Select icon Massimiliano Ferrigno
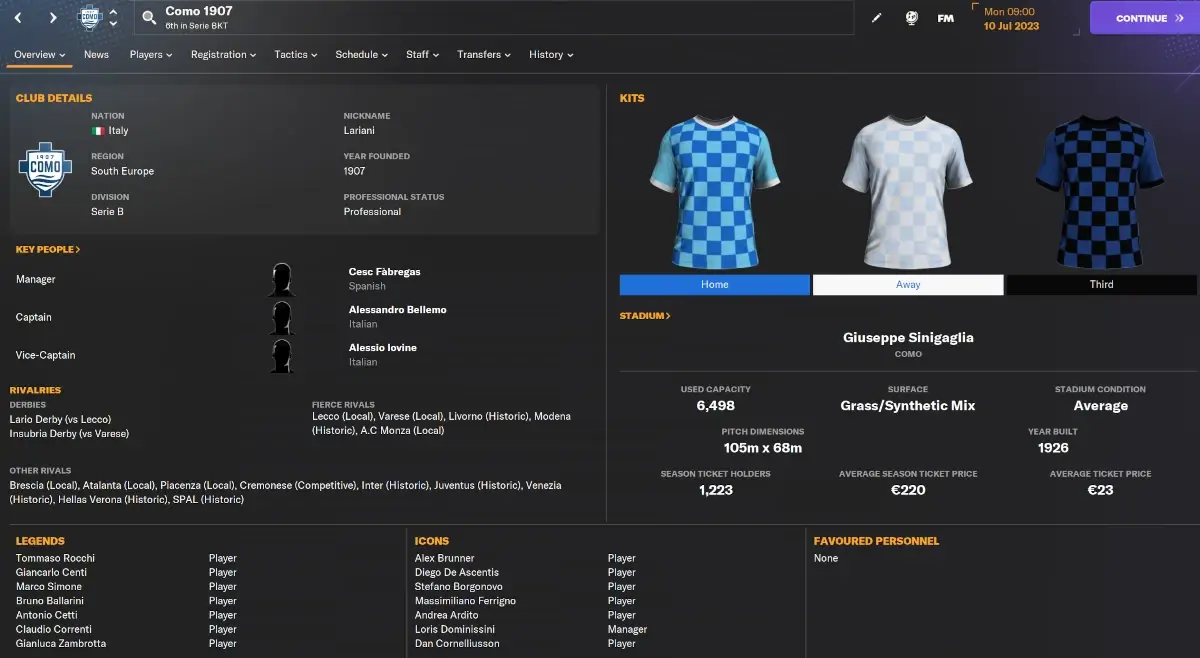 [x=466, y=601]
